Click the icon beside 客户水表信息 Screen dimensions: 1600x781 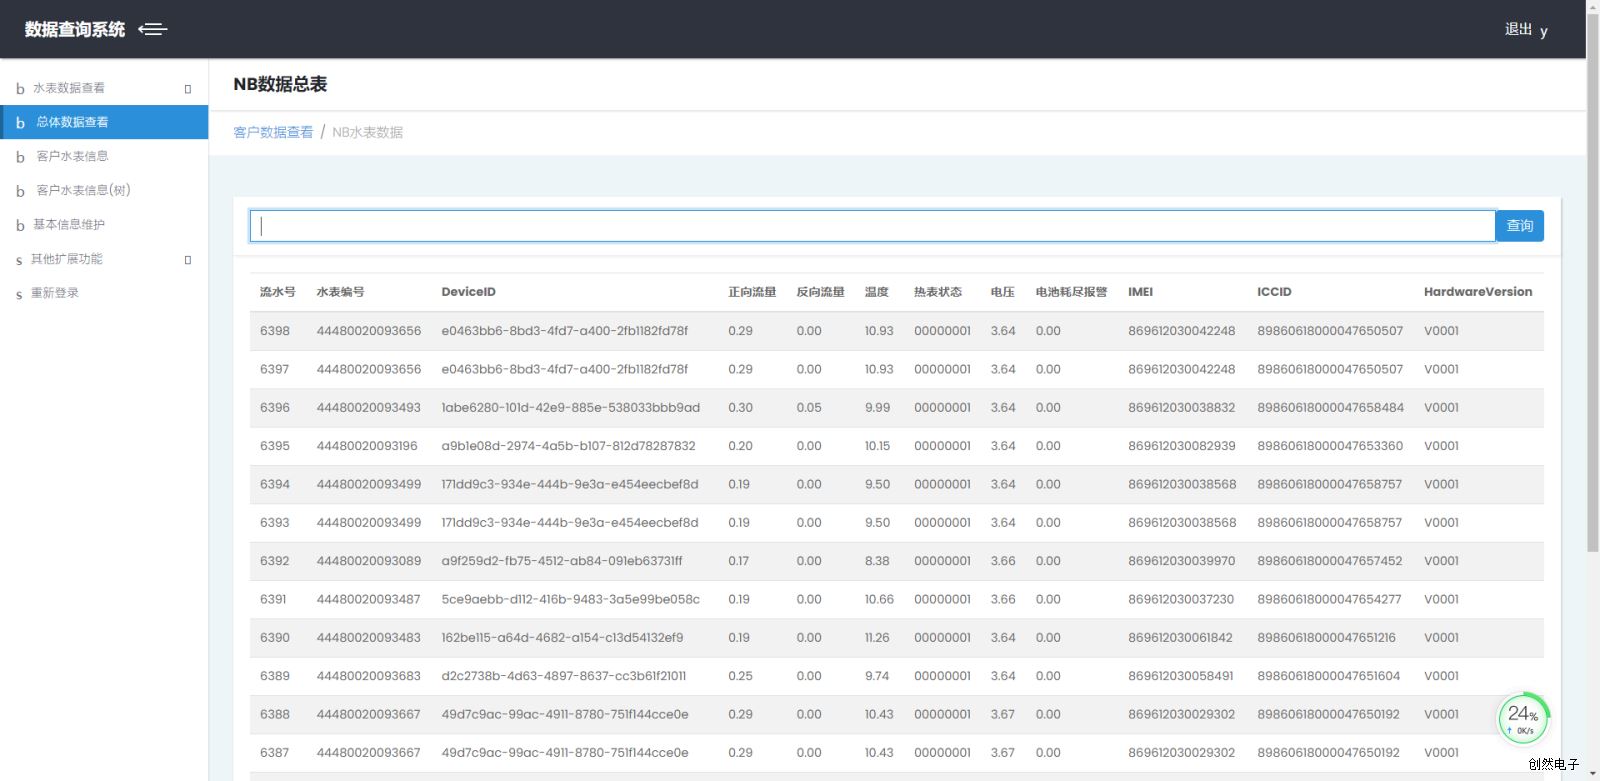[20, 157]
